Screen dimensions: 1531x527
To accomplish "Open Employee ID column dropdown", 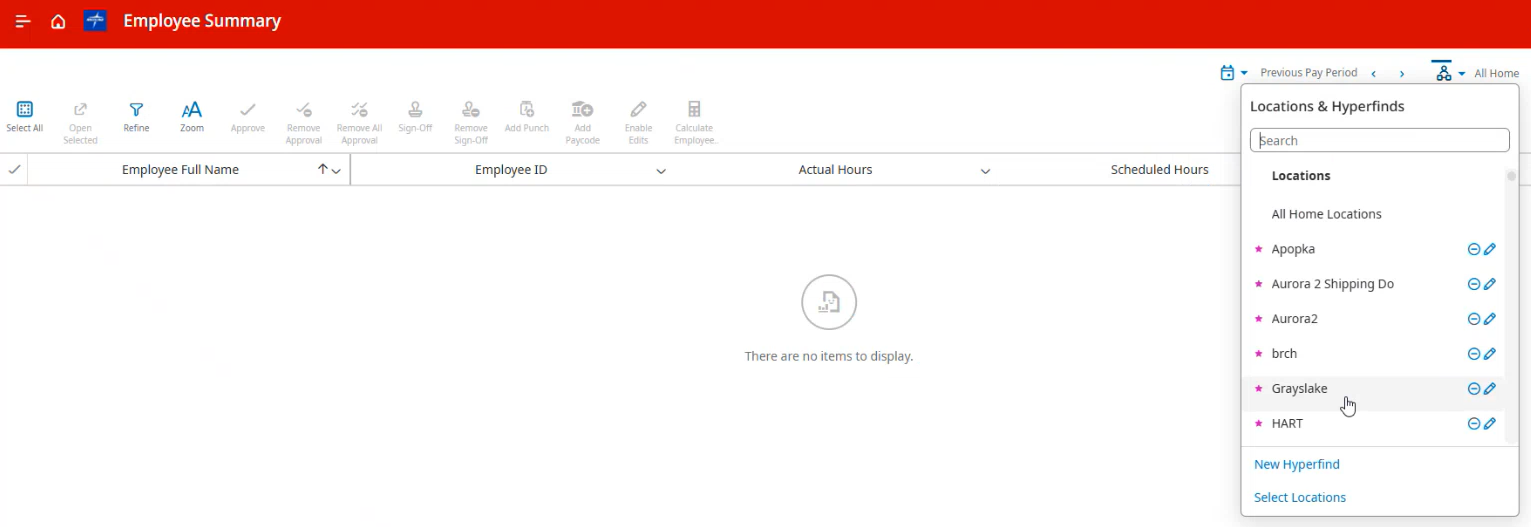I will pos(661,171).
